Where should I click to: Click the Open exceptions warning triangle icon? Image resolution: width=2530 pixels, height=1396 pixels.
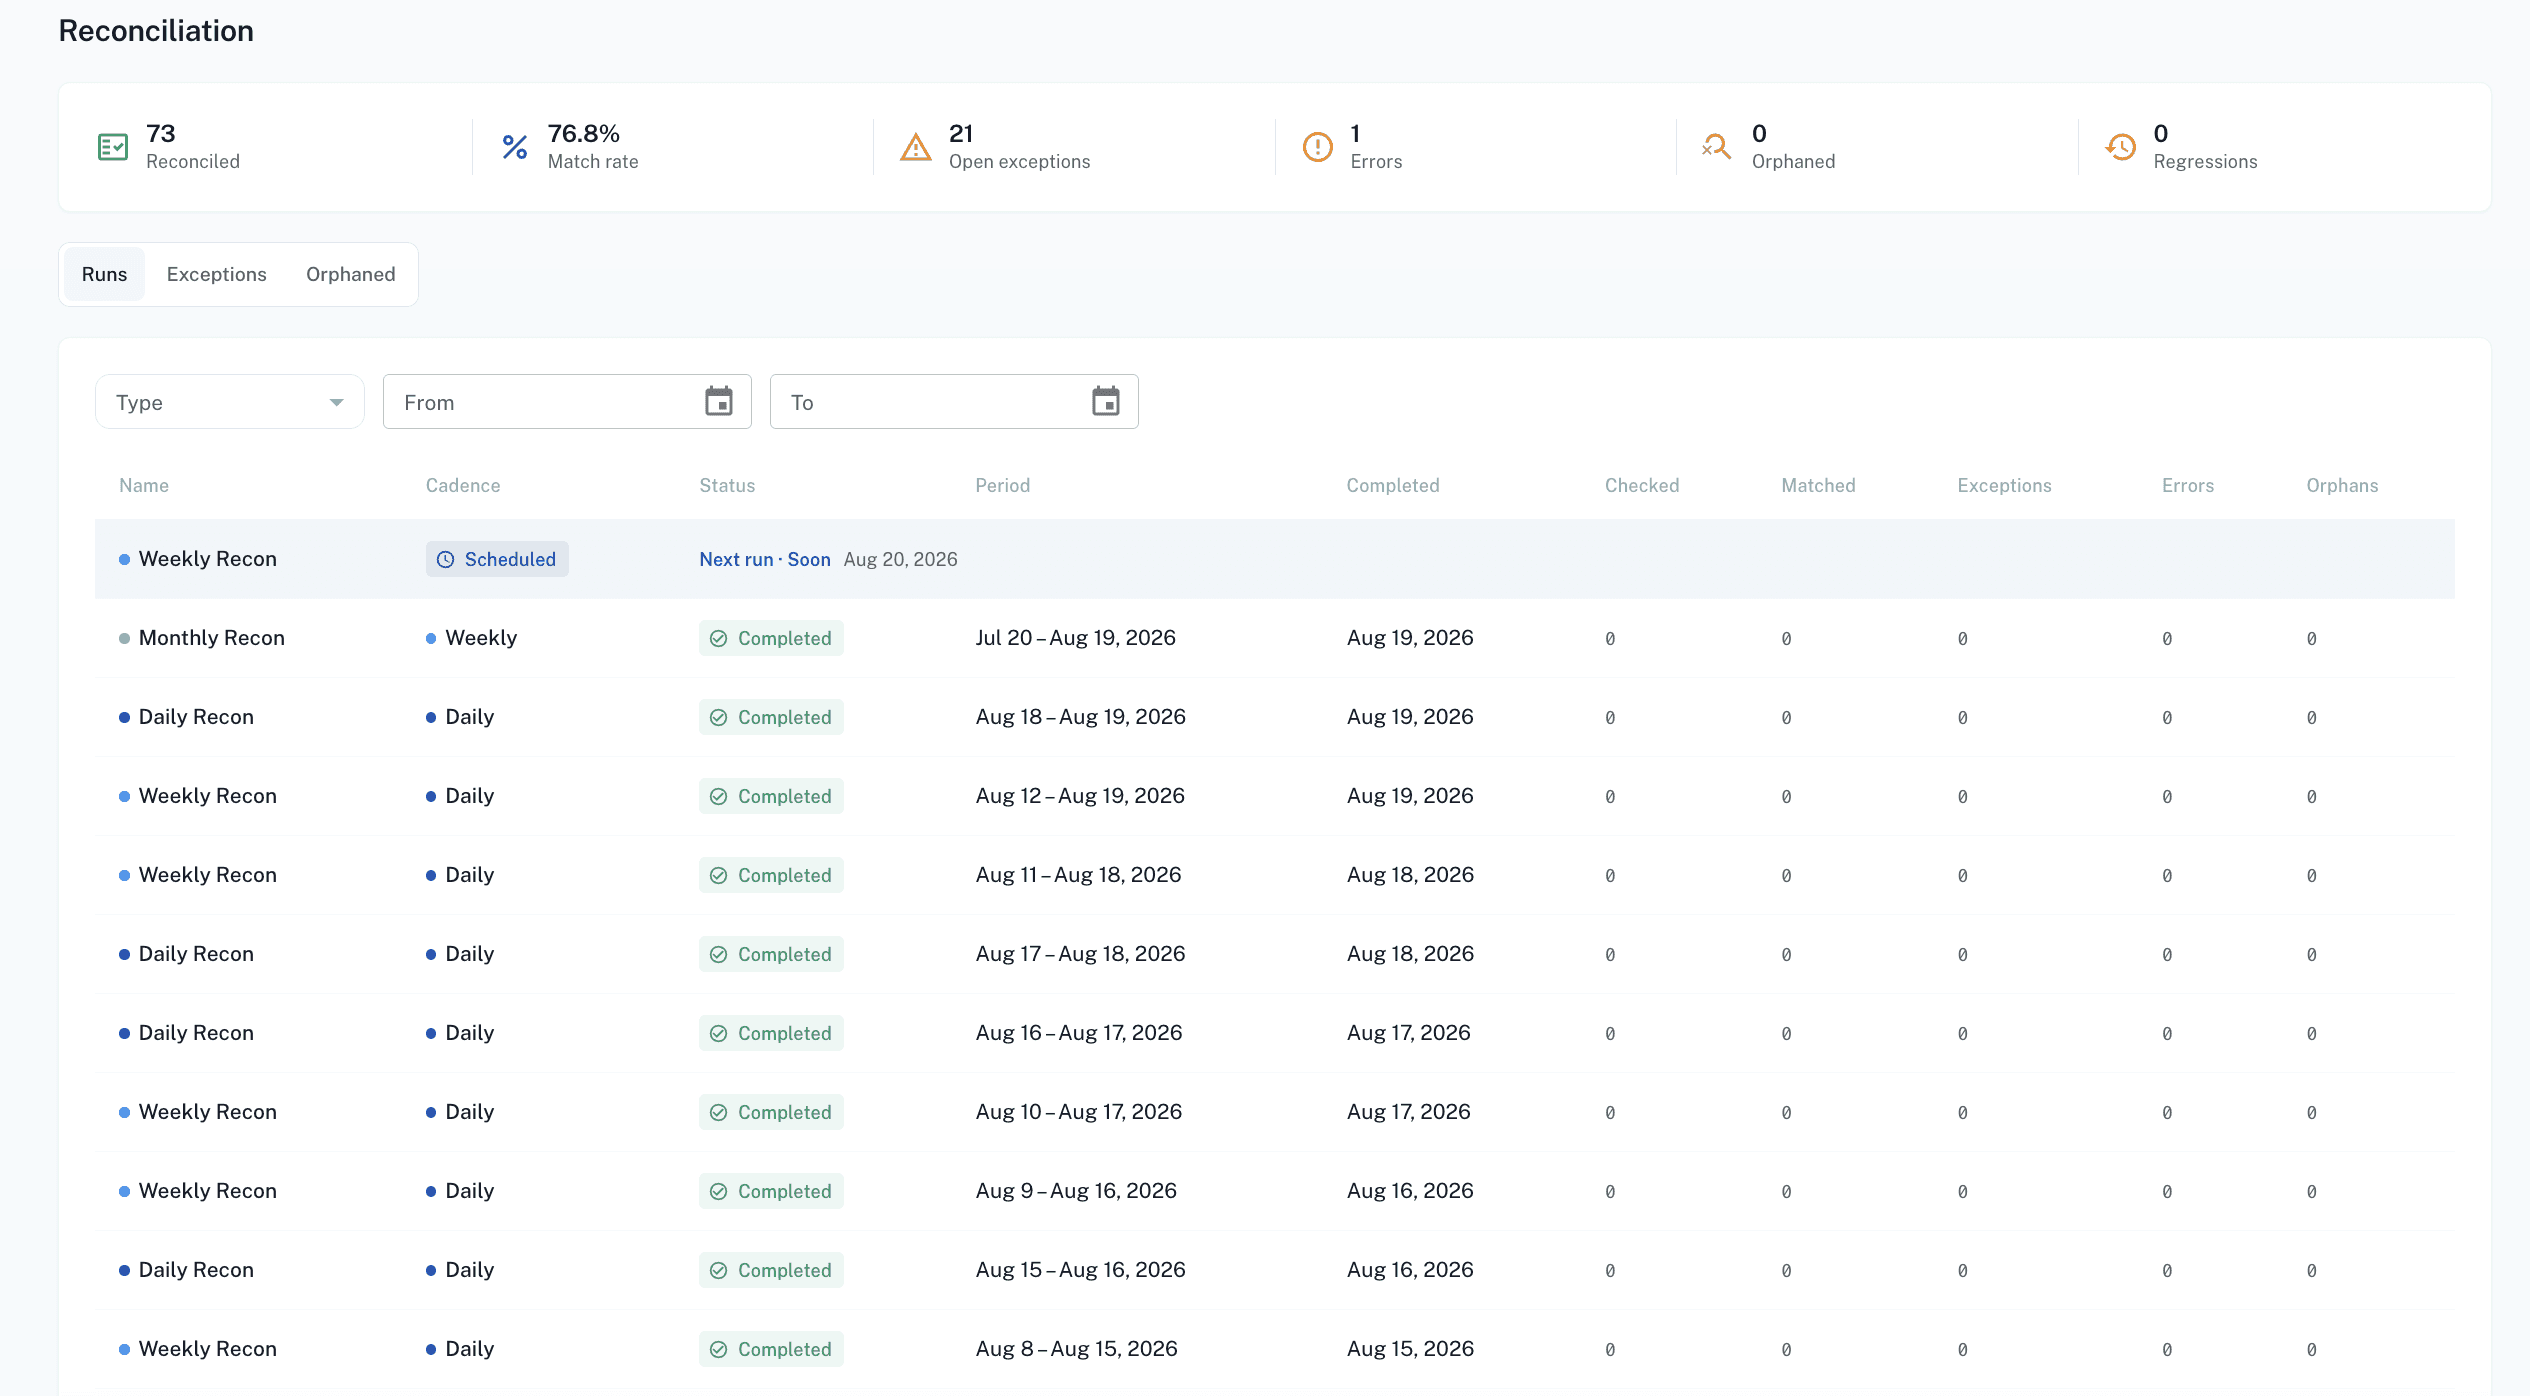916,147
